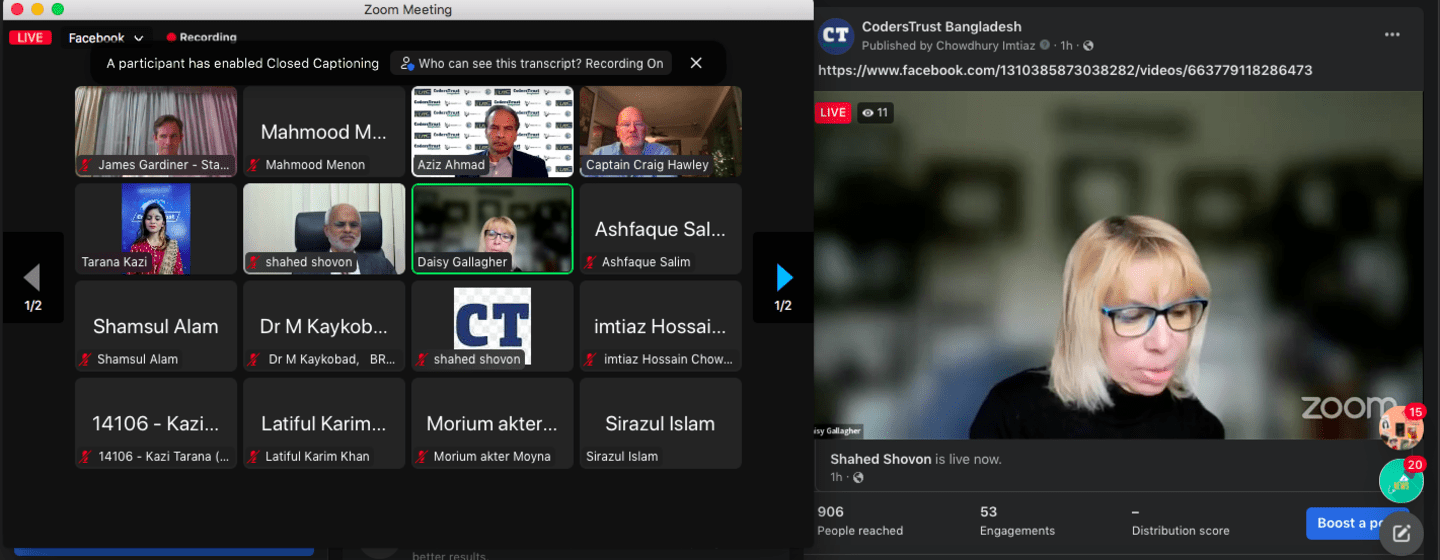The image size is (1440, 560).
Task: Open the three-dots post options menu on Facebook
Action: coord(1392,34)
